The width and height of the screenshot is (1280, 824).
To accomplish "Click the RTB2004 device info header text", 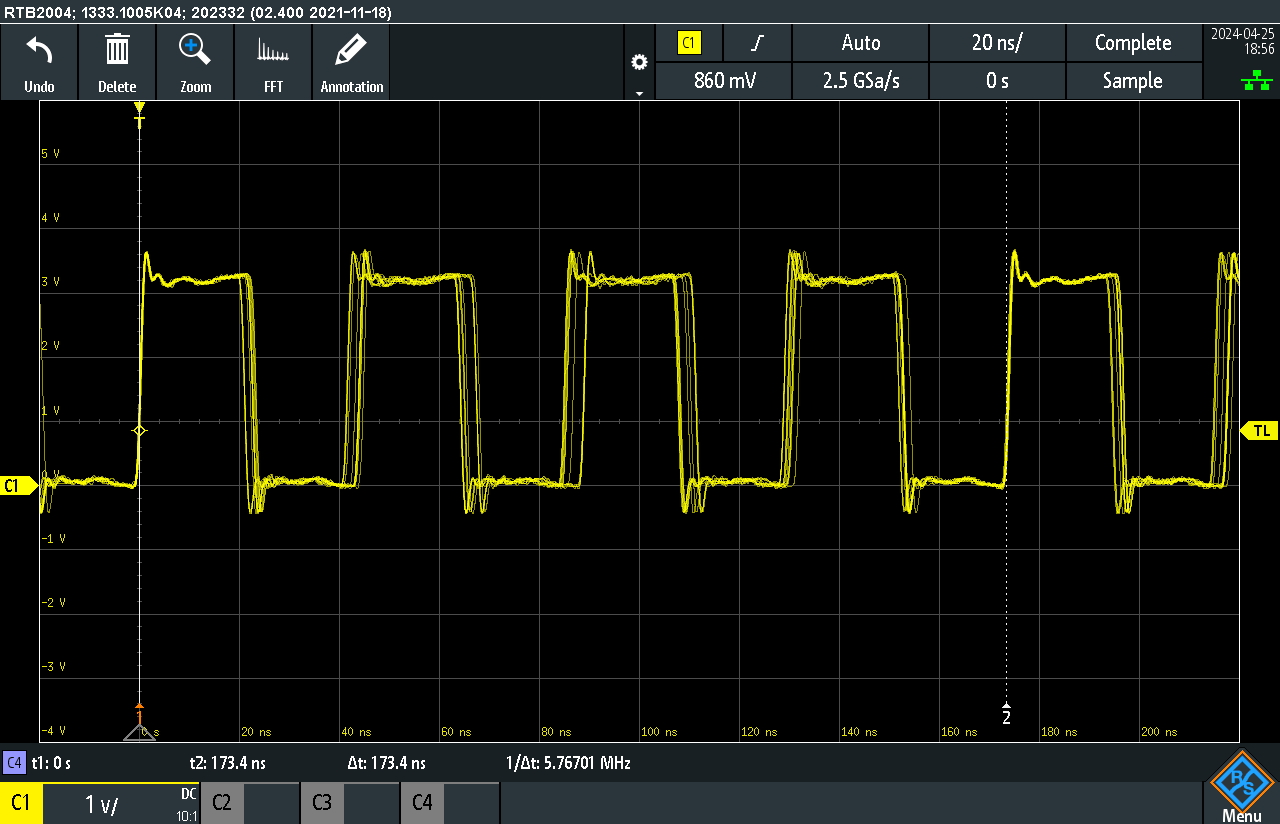I will pyautogui.click(x=198, y=12).
